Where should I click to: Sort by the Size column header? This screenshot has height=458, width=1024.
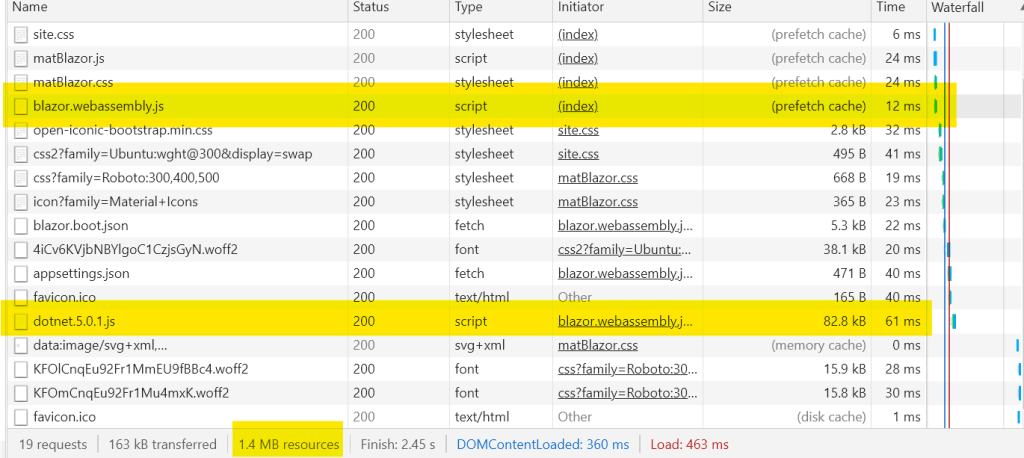click(720, 8)
